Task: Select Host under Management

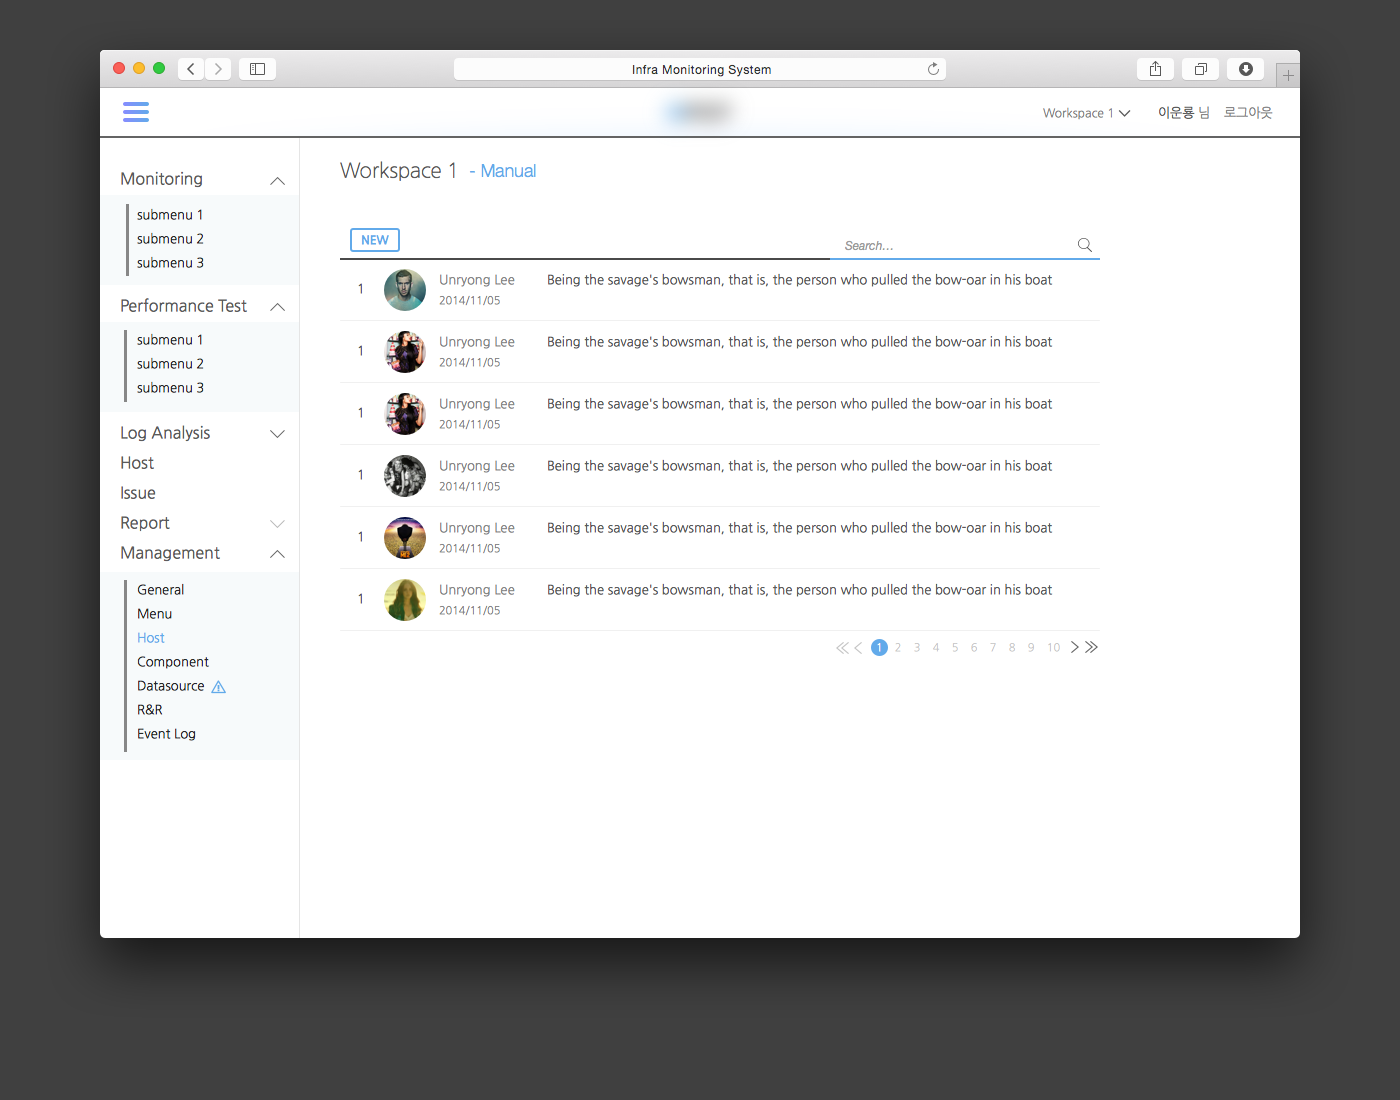Action: pyautogui.click(x=151, y=638)
